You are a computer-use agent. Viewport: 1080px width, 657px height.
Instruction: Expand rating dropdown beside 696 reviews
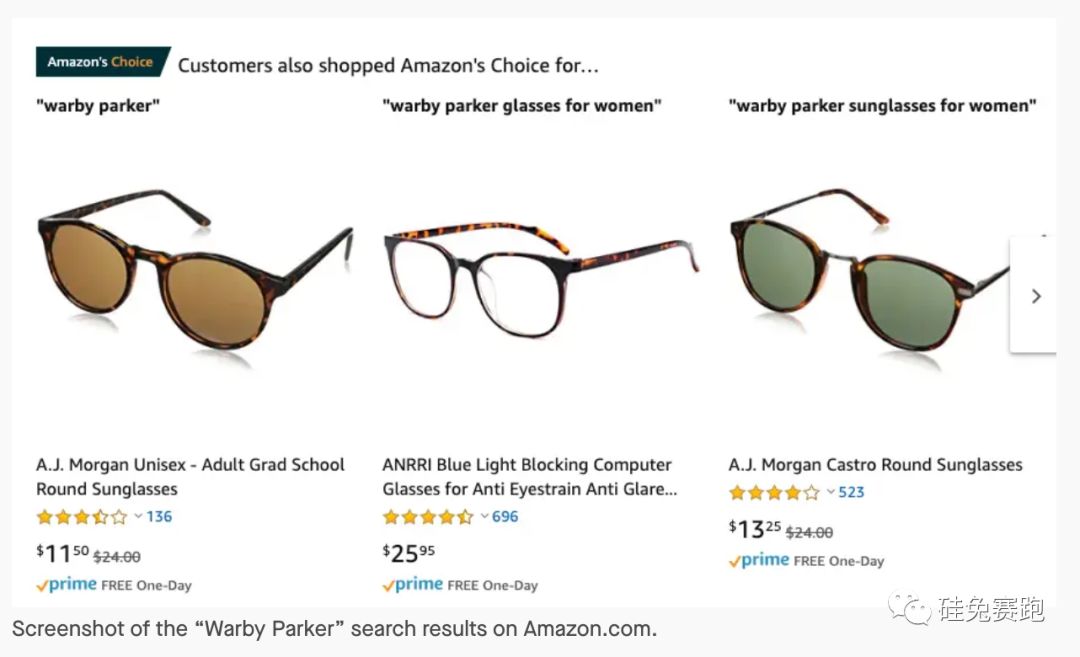(484, 517)
